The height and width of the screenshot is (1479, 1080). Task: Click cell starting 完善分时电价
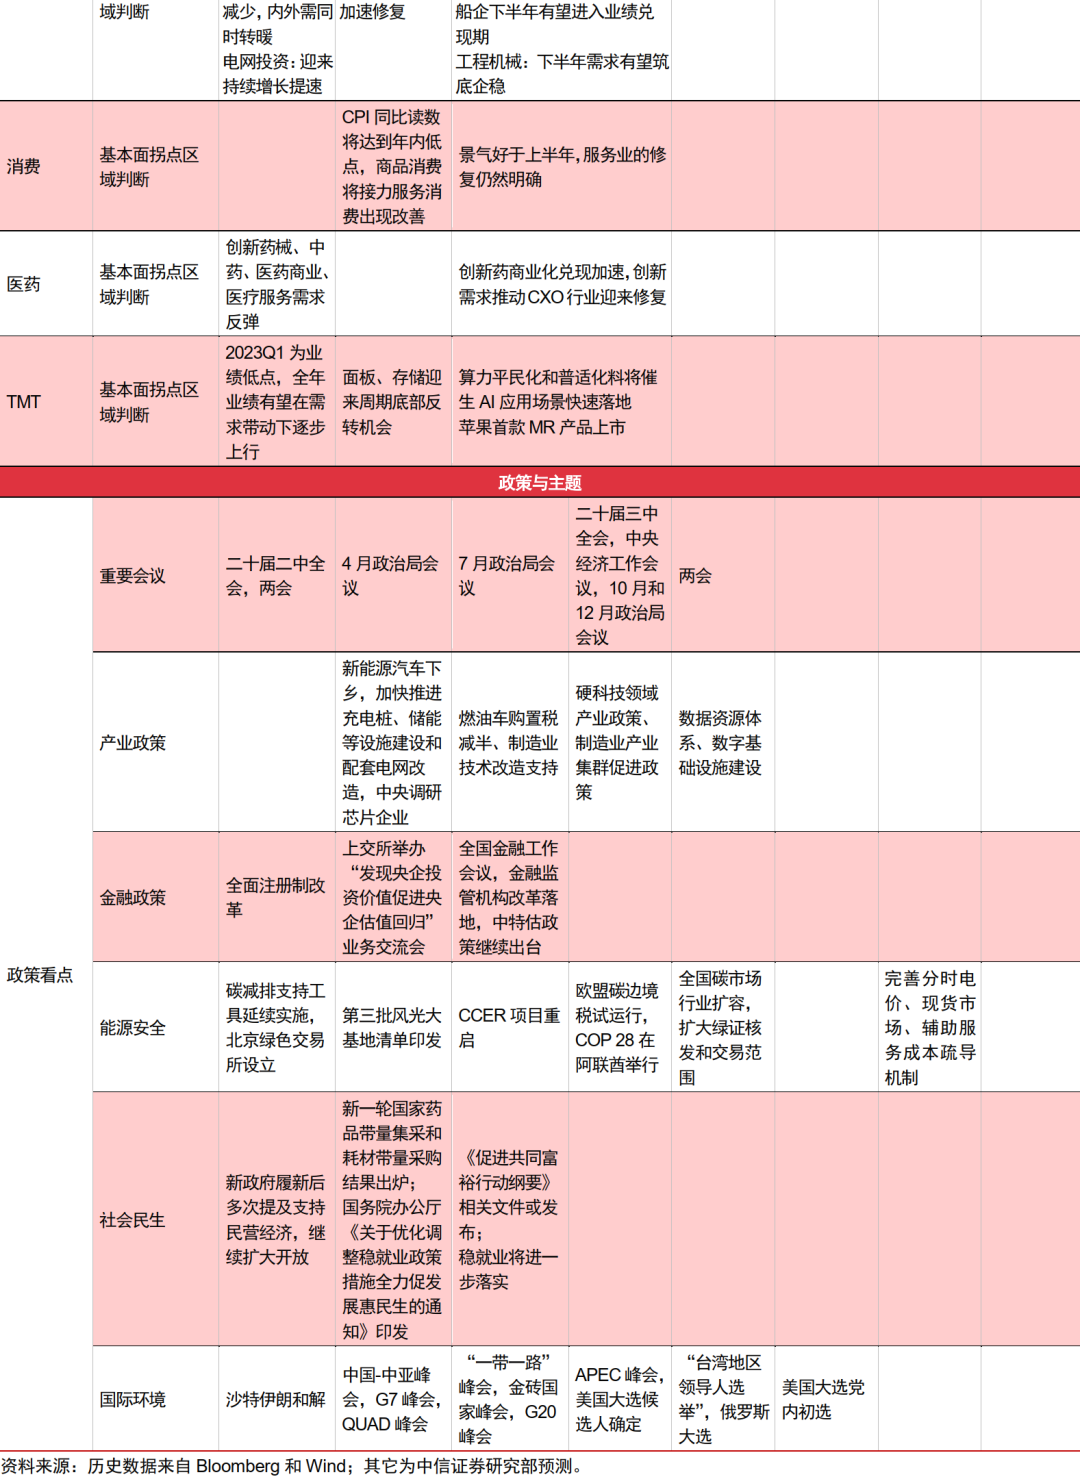coord(930,1027)
